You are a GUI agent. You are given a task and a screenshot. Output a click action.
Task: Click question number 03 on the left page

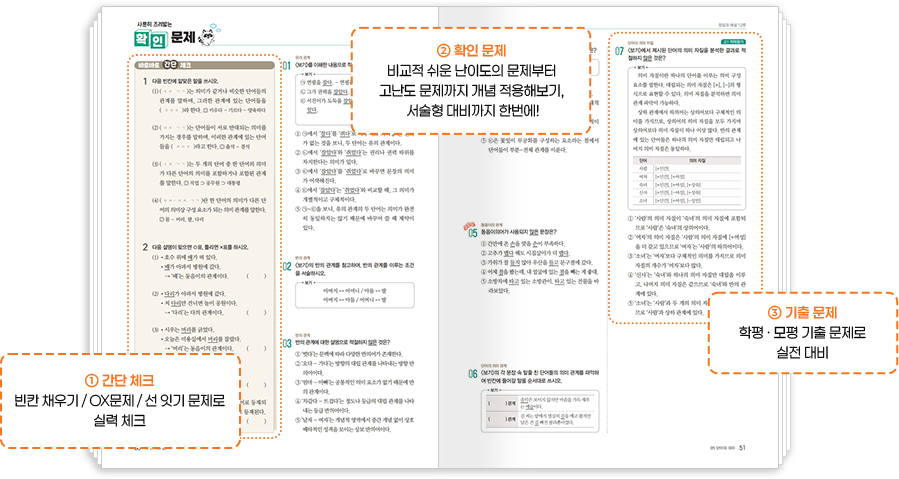tap(287, 344)
